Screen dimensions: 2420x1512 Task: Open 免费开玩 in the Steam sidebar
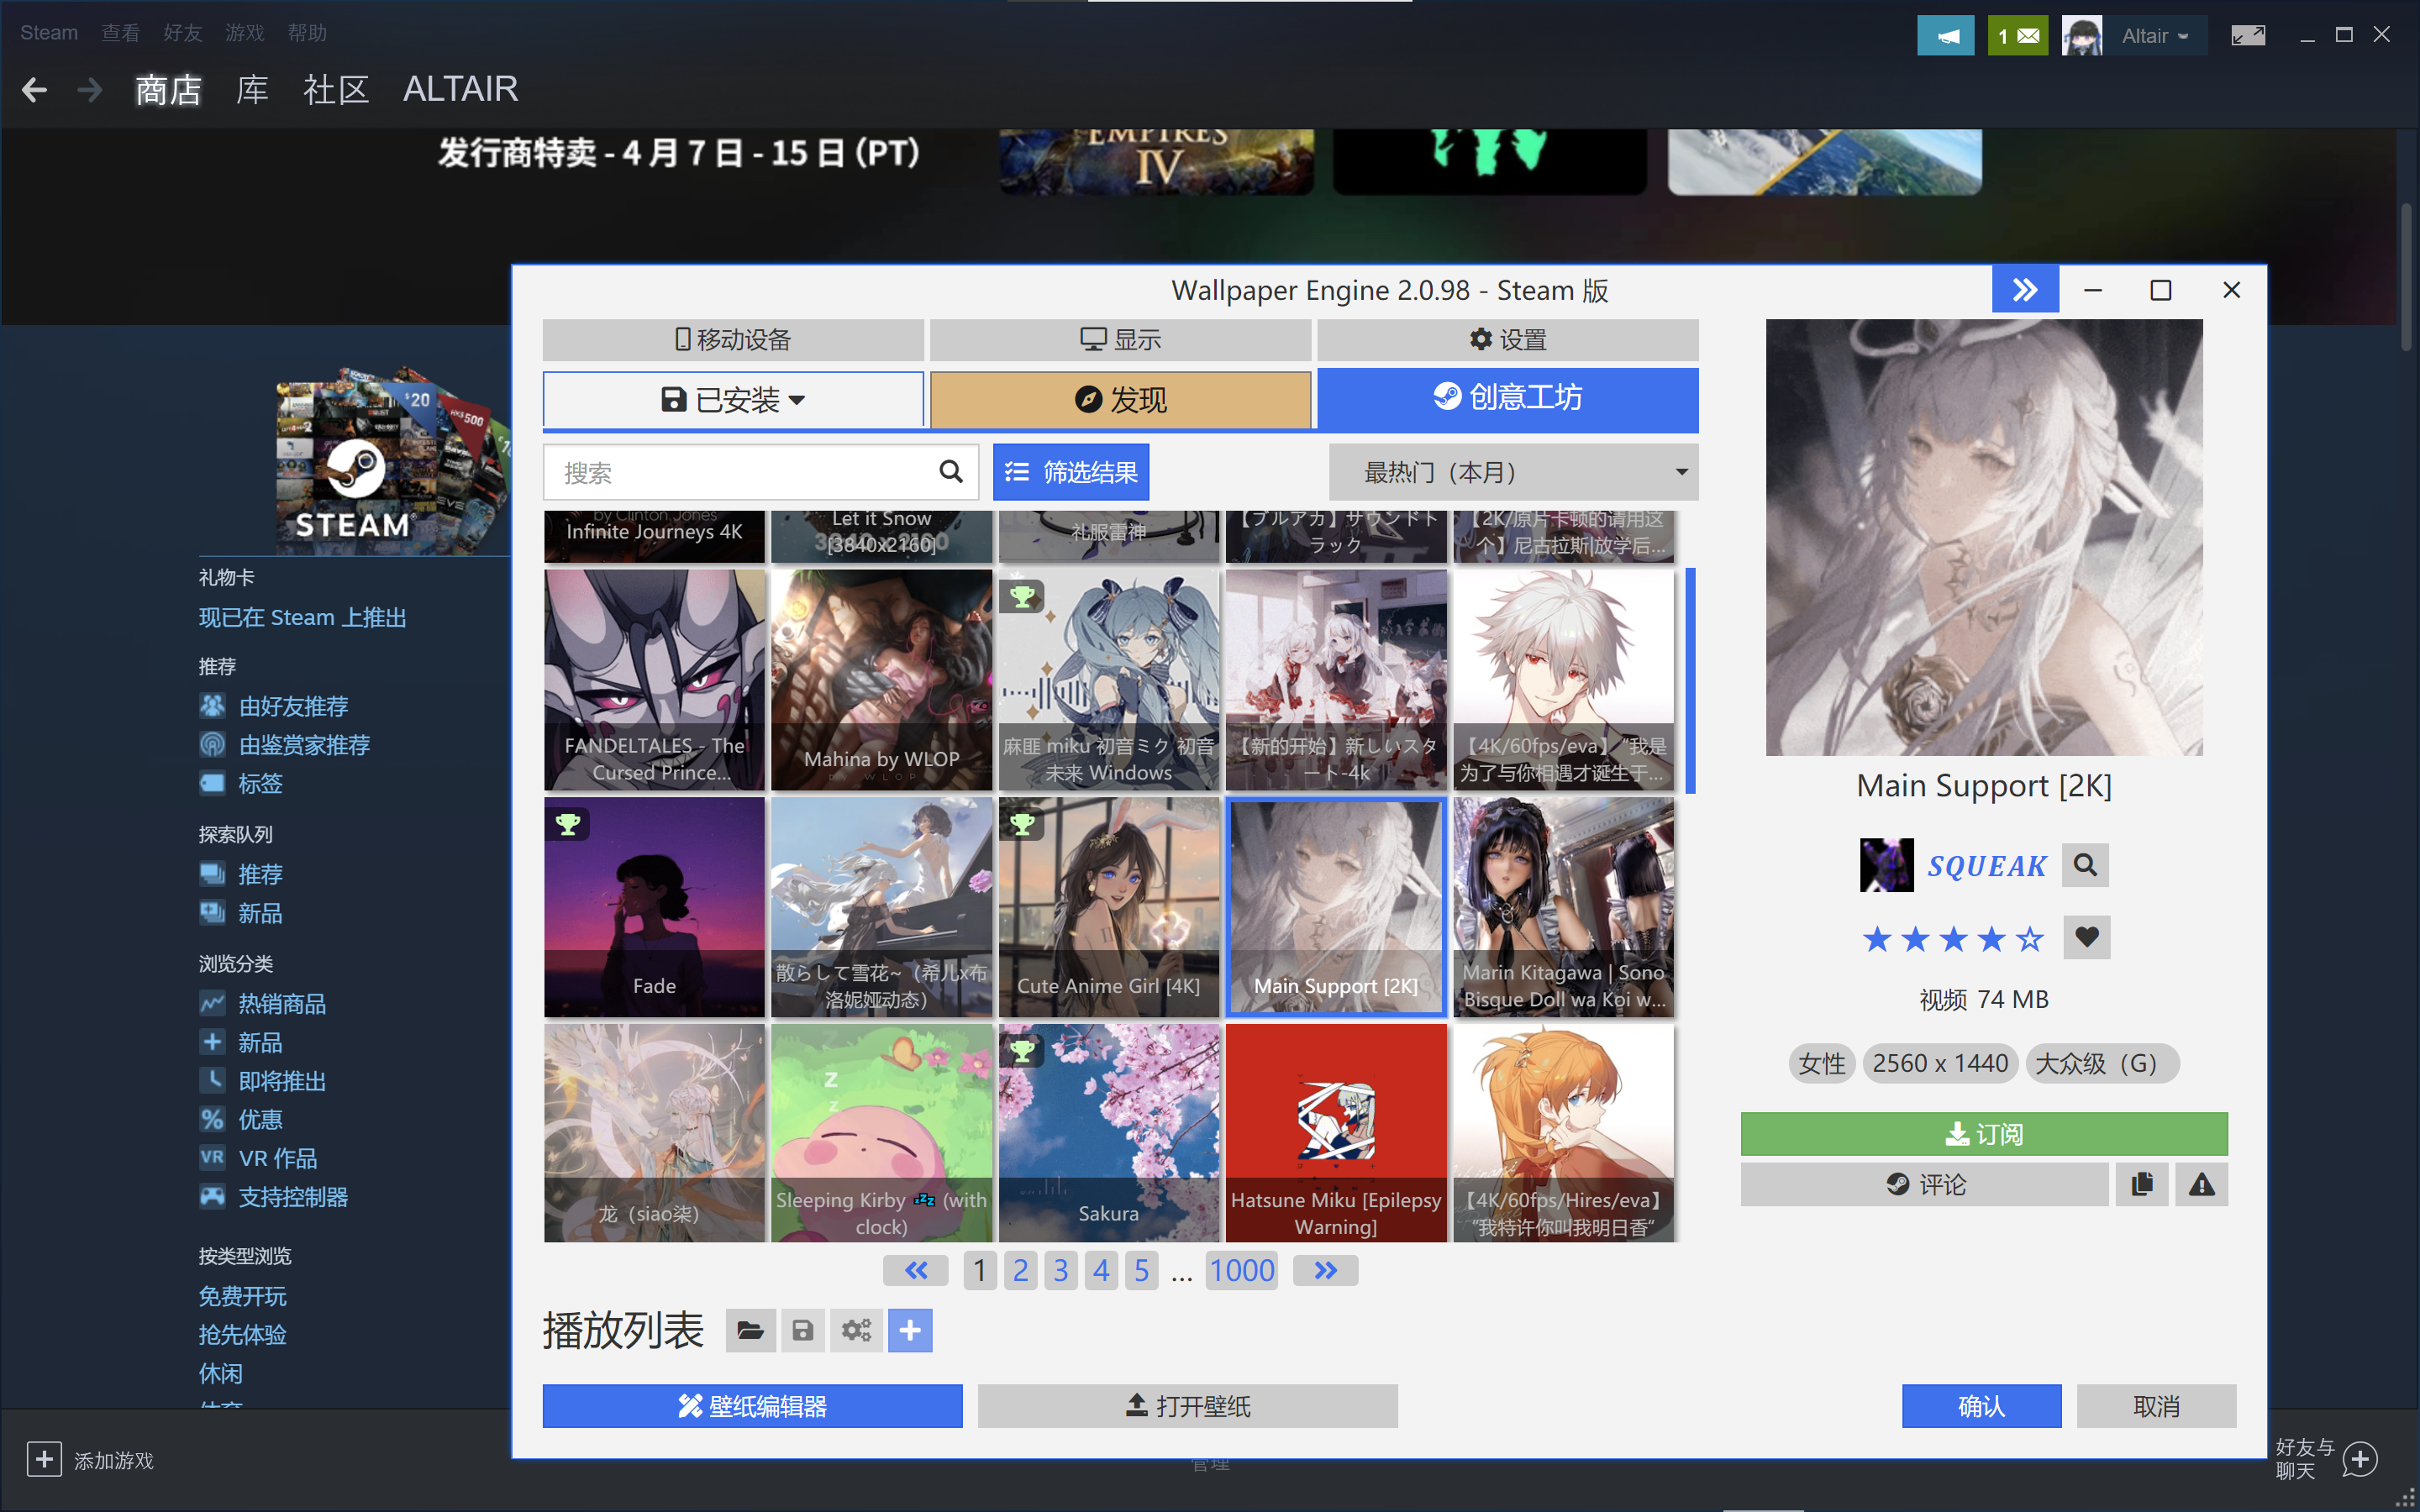[x=243, y=1296]
